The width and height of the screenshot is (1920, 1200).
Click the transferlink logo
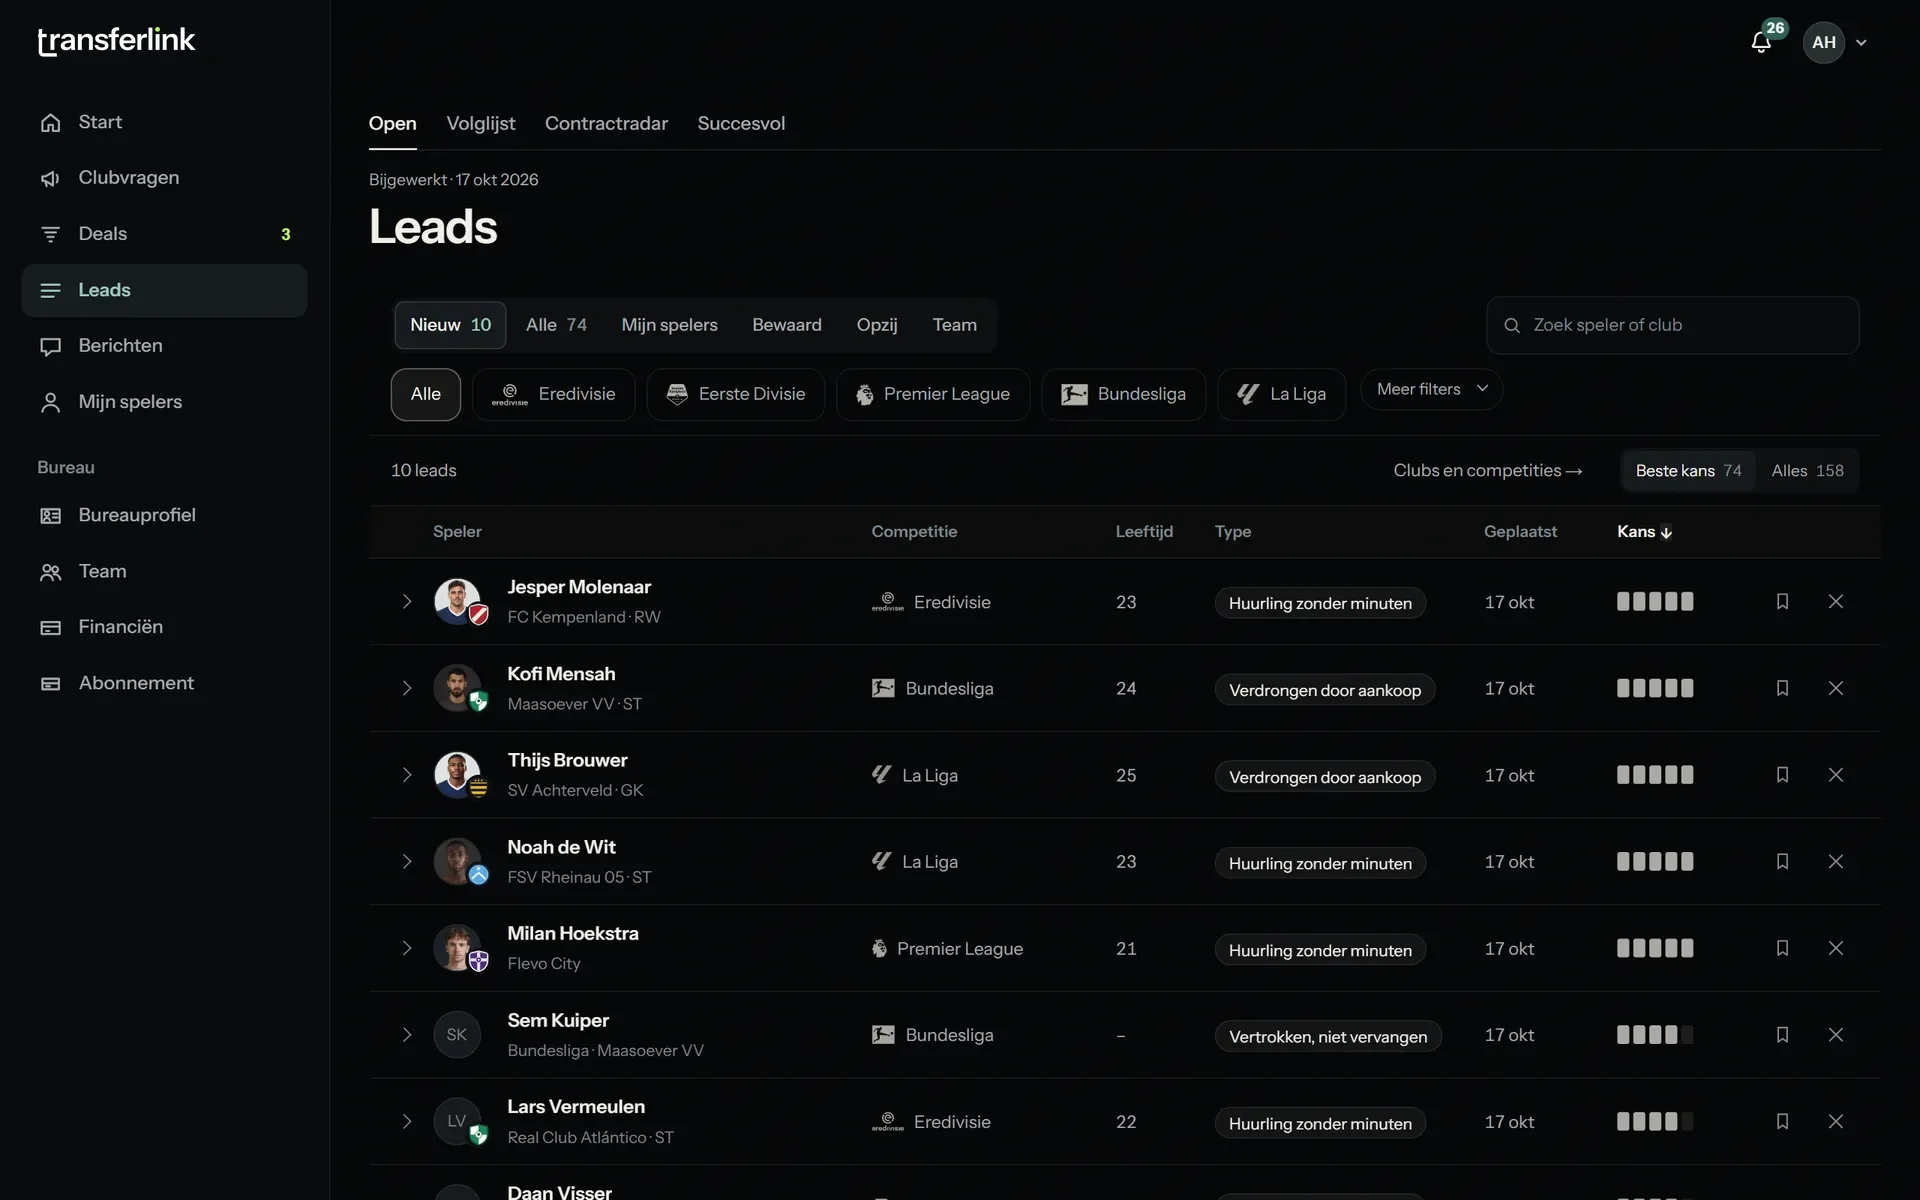[116, 41]
